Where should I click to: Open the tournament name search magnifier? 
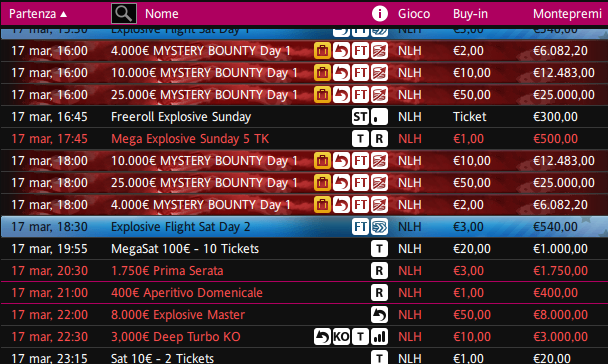point(124,14)
